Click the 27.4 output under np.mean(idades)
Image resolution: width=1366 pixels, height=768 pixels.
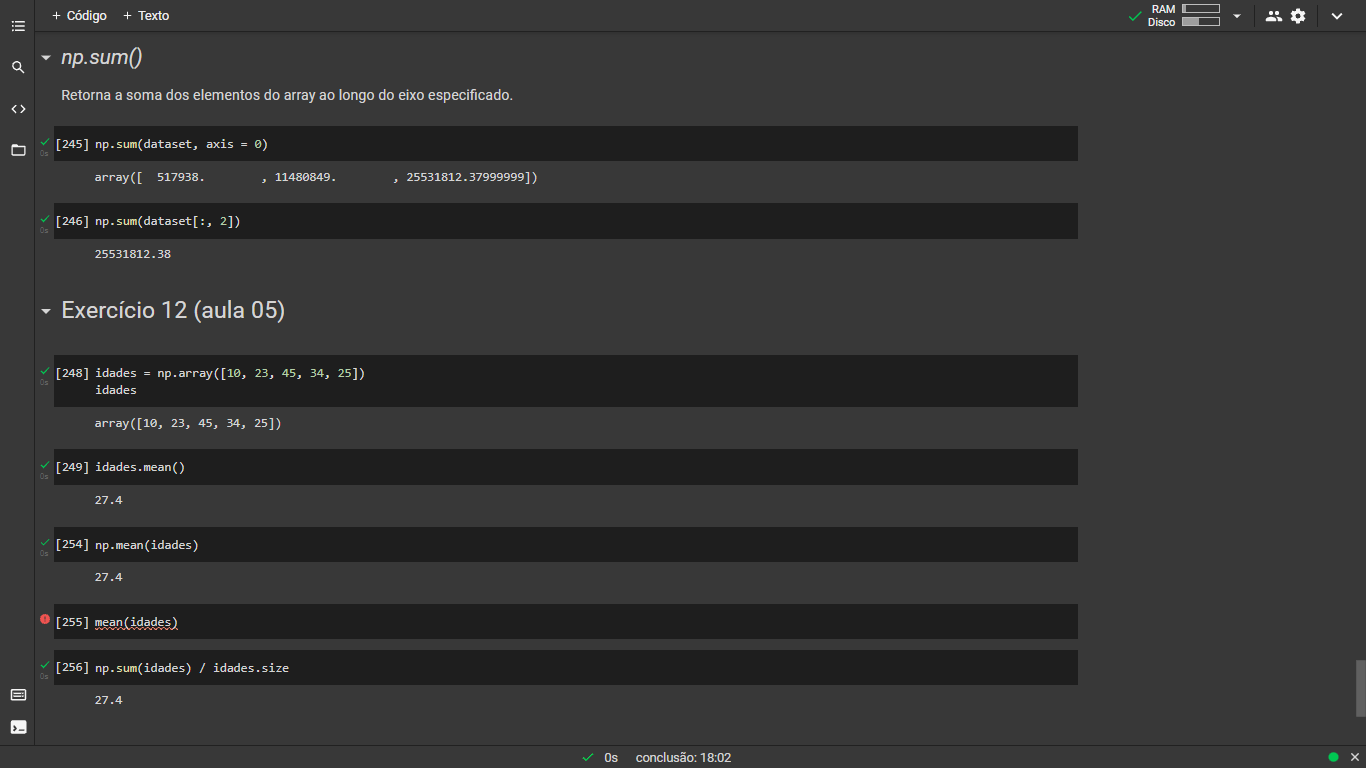point(108,577)
